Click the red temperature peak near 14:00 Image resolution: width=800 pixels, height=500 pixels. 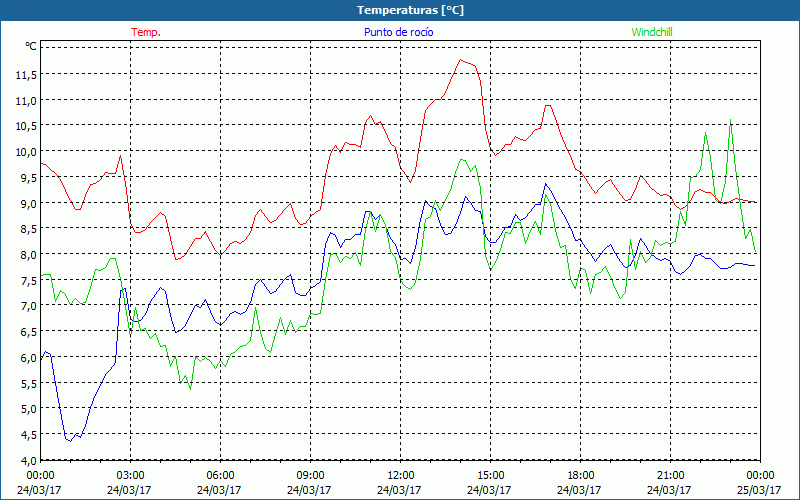click(461, 60)
